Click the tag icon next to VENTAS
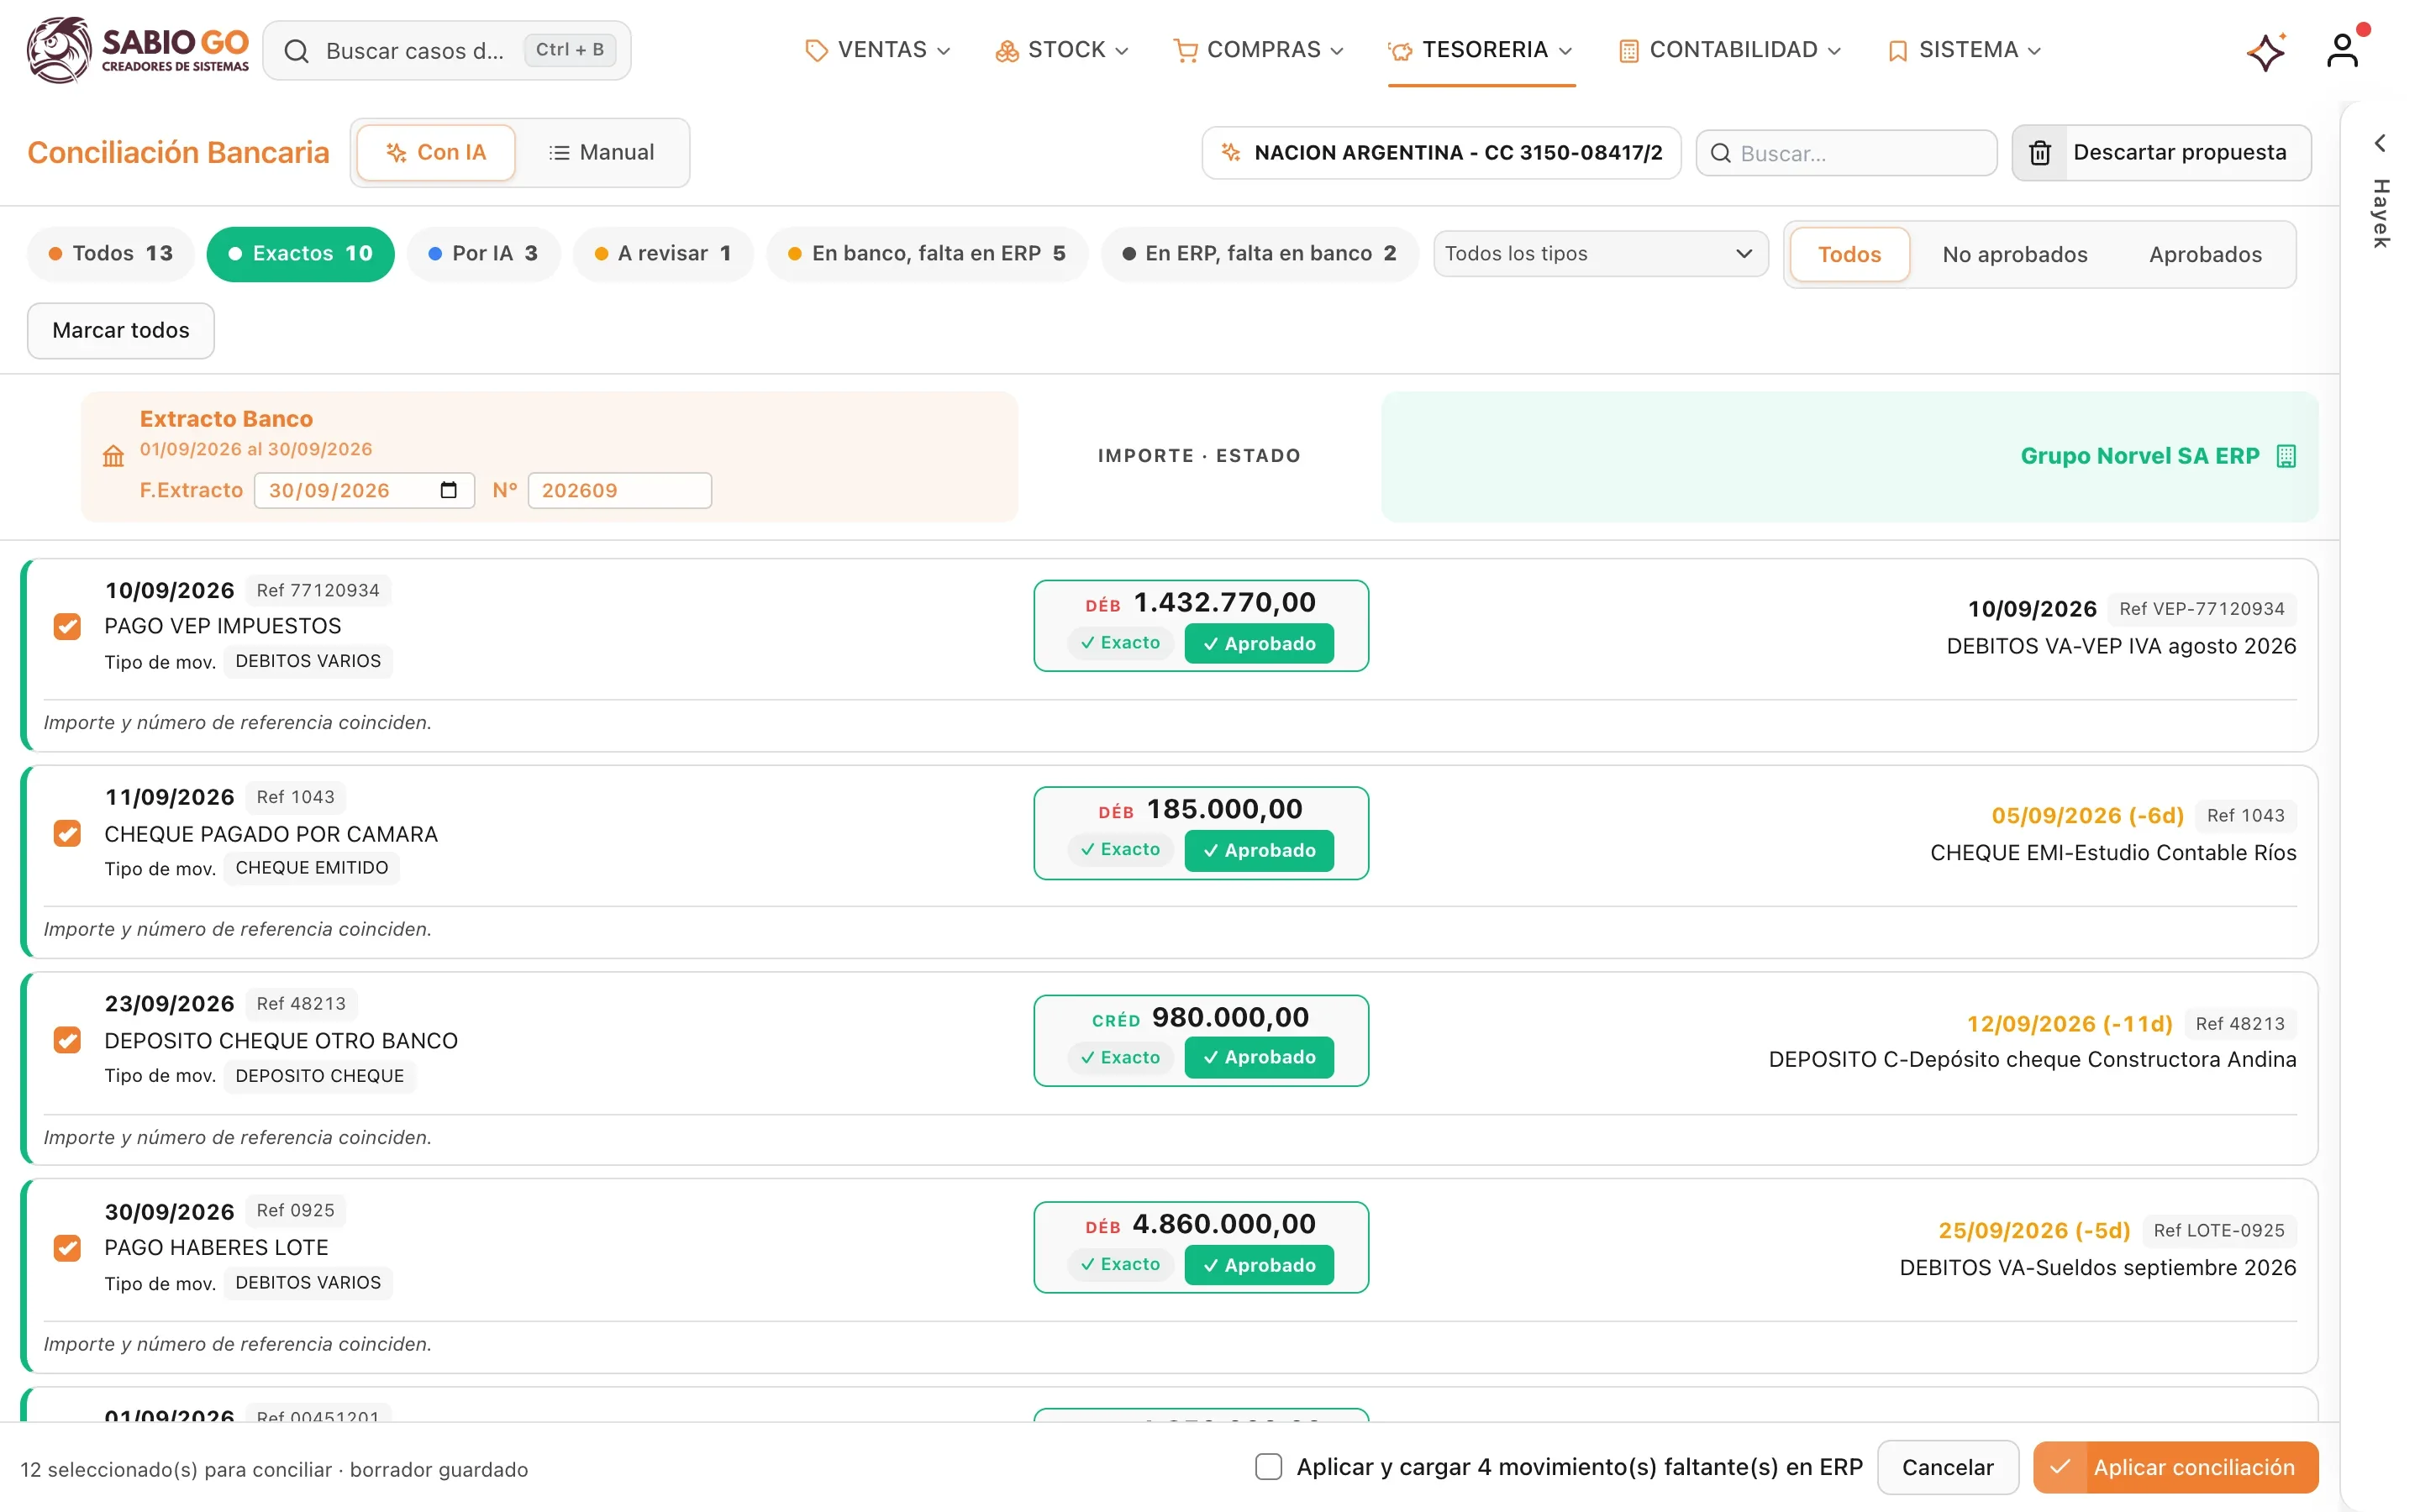Viewport: 2420px width, 1512px height. pyautogui.click(x=816, y=50)
